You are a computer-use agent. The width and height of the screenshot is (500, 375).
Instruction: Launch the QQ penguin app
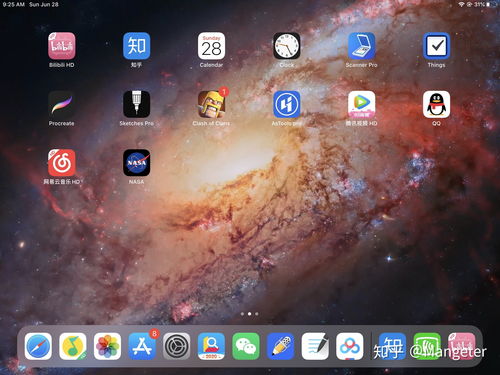pos(436,104)
